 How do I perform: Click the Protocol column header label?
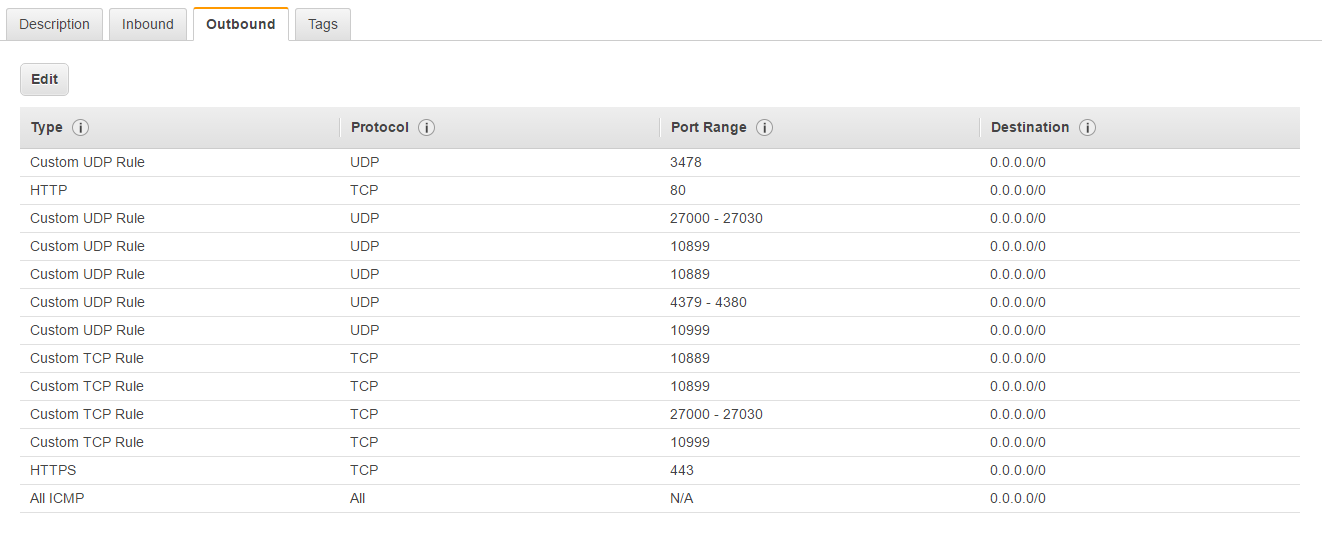click(x=380, y=128)
